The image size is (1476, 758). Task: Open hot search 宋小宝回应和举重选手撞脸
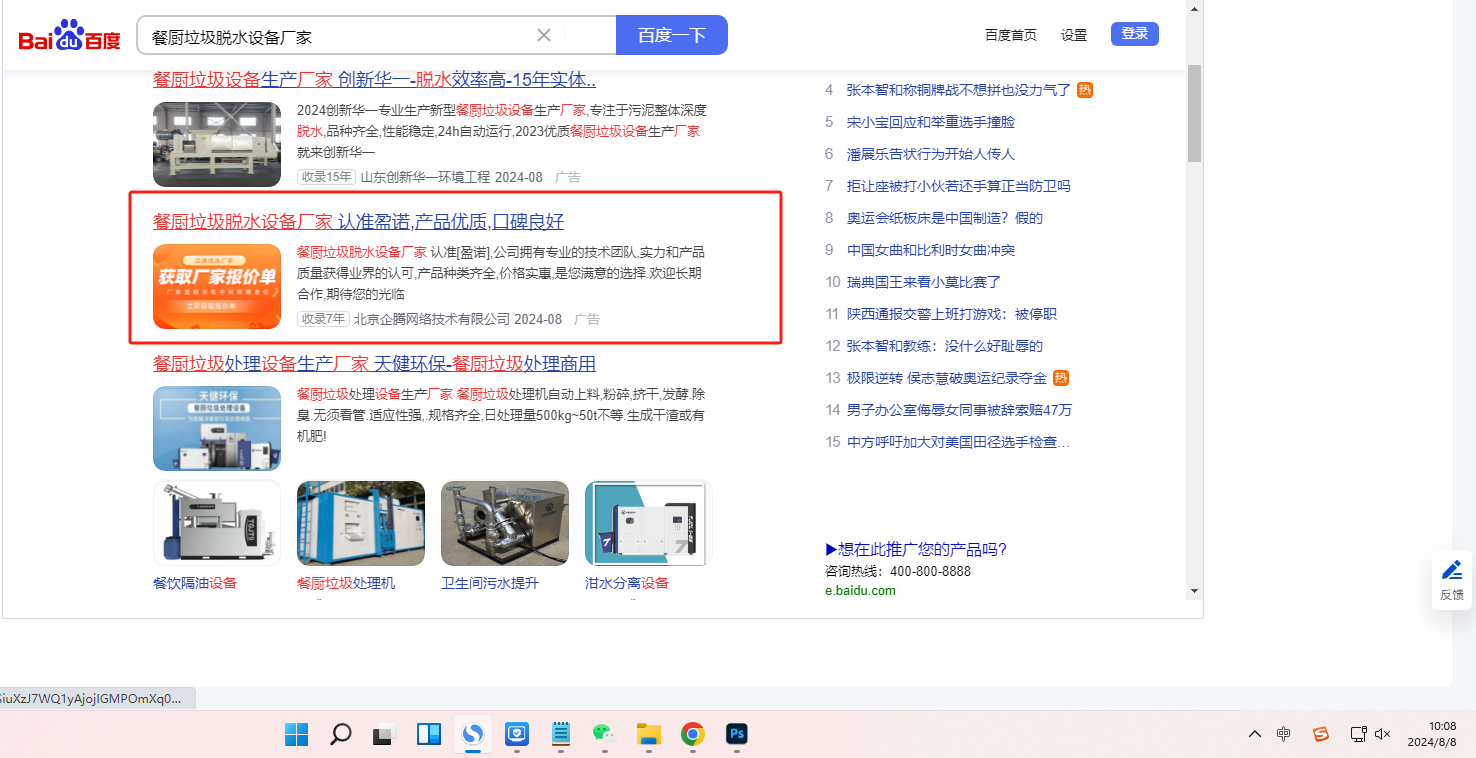click(x=931, y=122)
